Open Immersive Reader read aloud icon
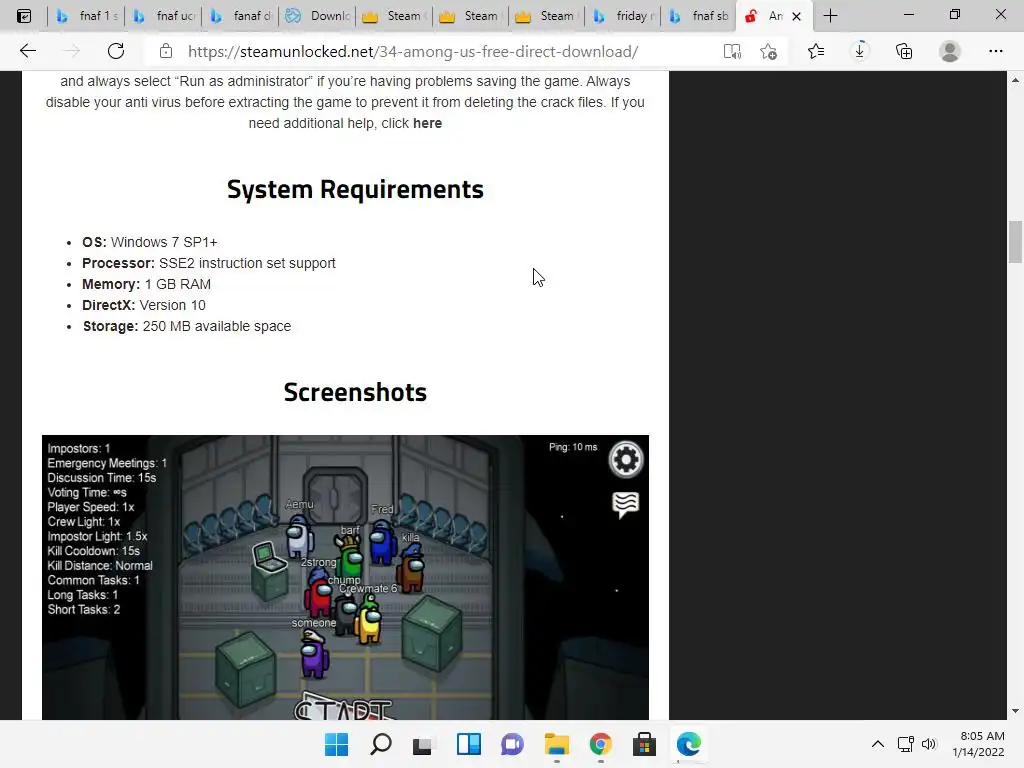 pos(732,51)
